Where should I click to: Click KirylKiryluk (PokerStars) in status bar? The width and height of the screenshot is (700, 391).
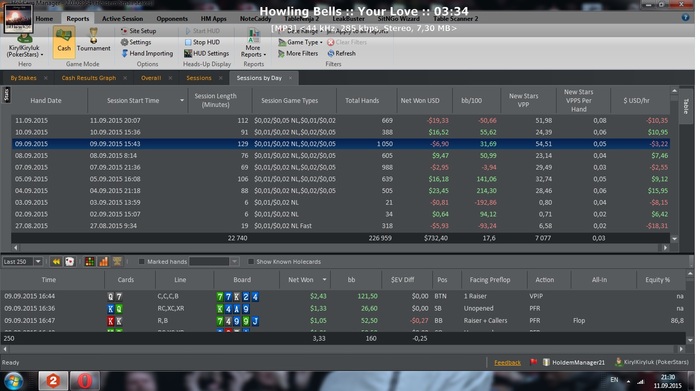click(652, 362)
